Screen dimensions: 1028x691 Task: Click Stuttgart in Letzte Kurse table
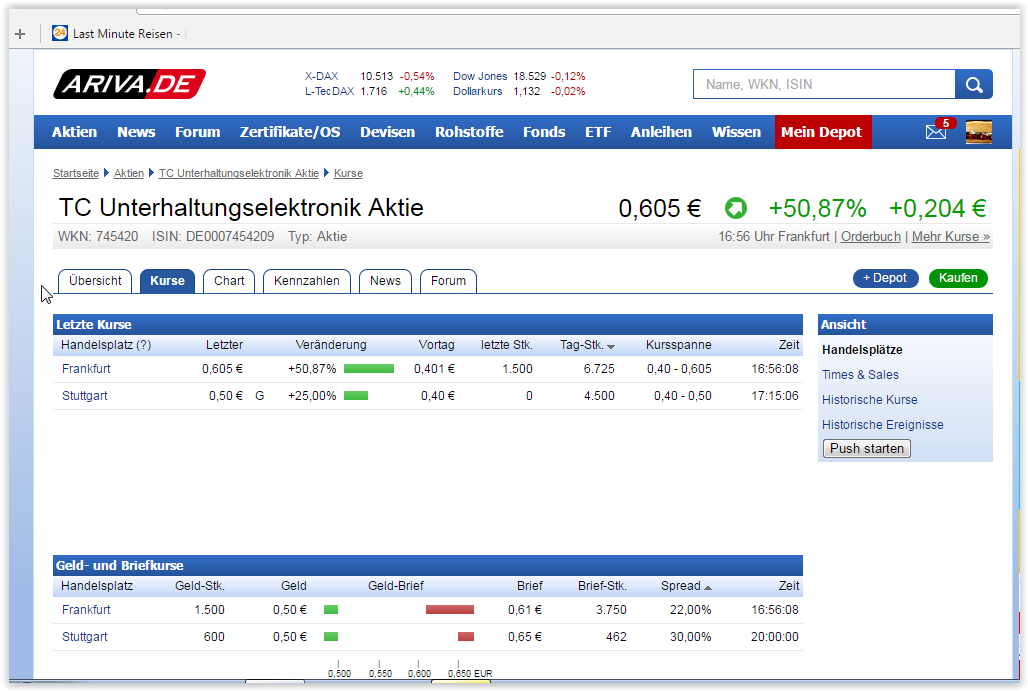85,395
